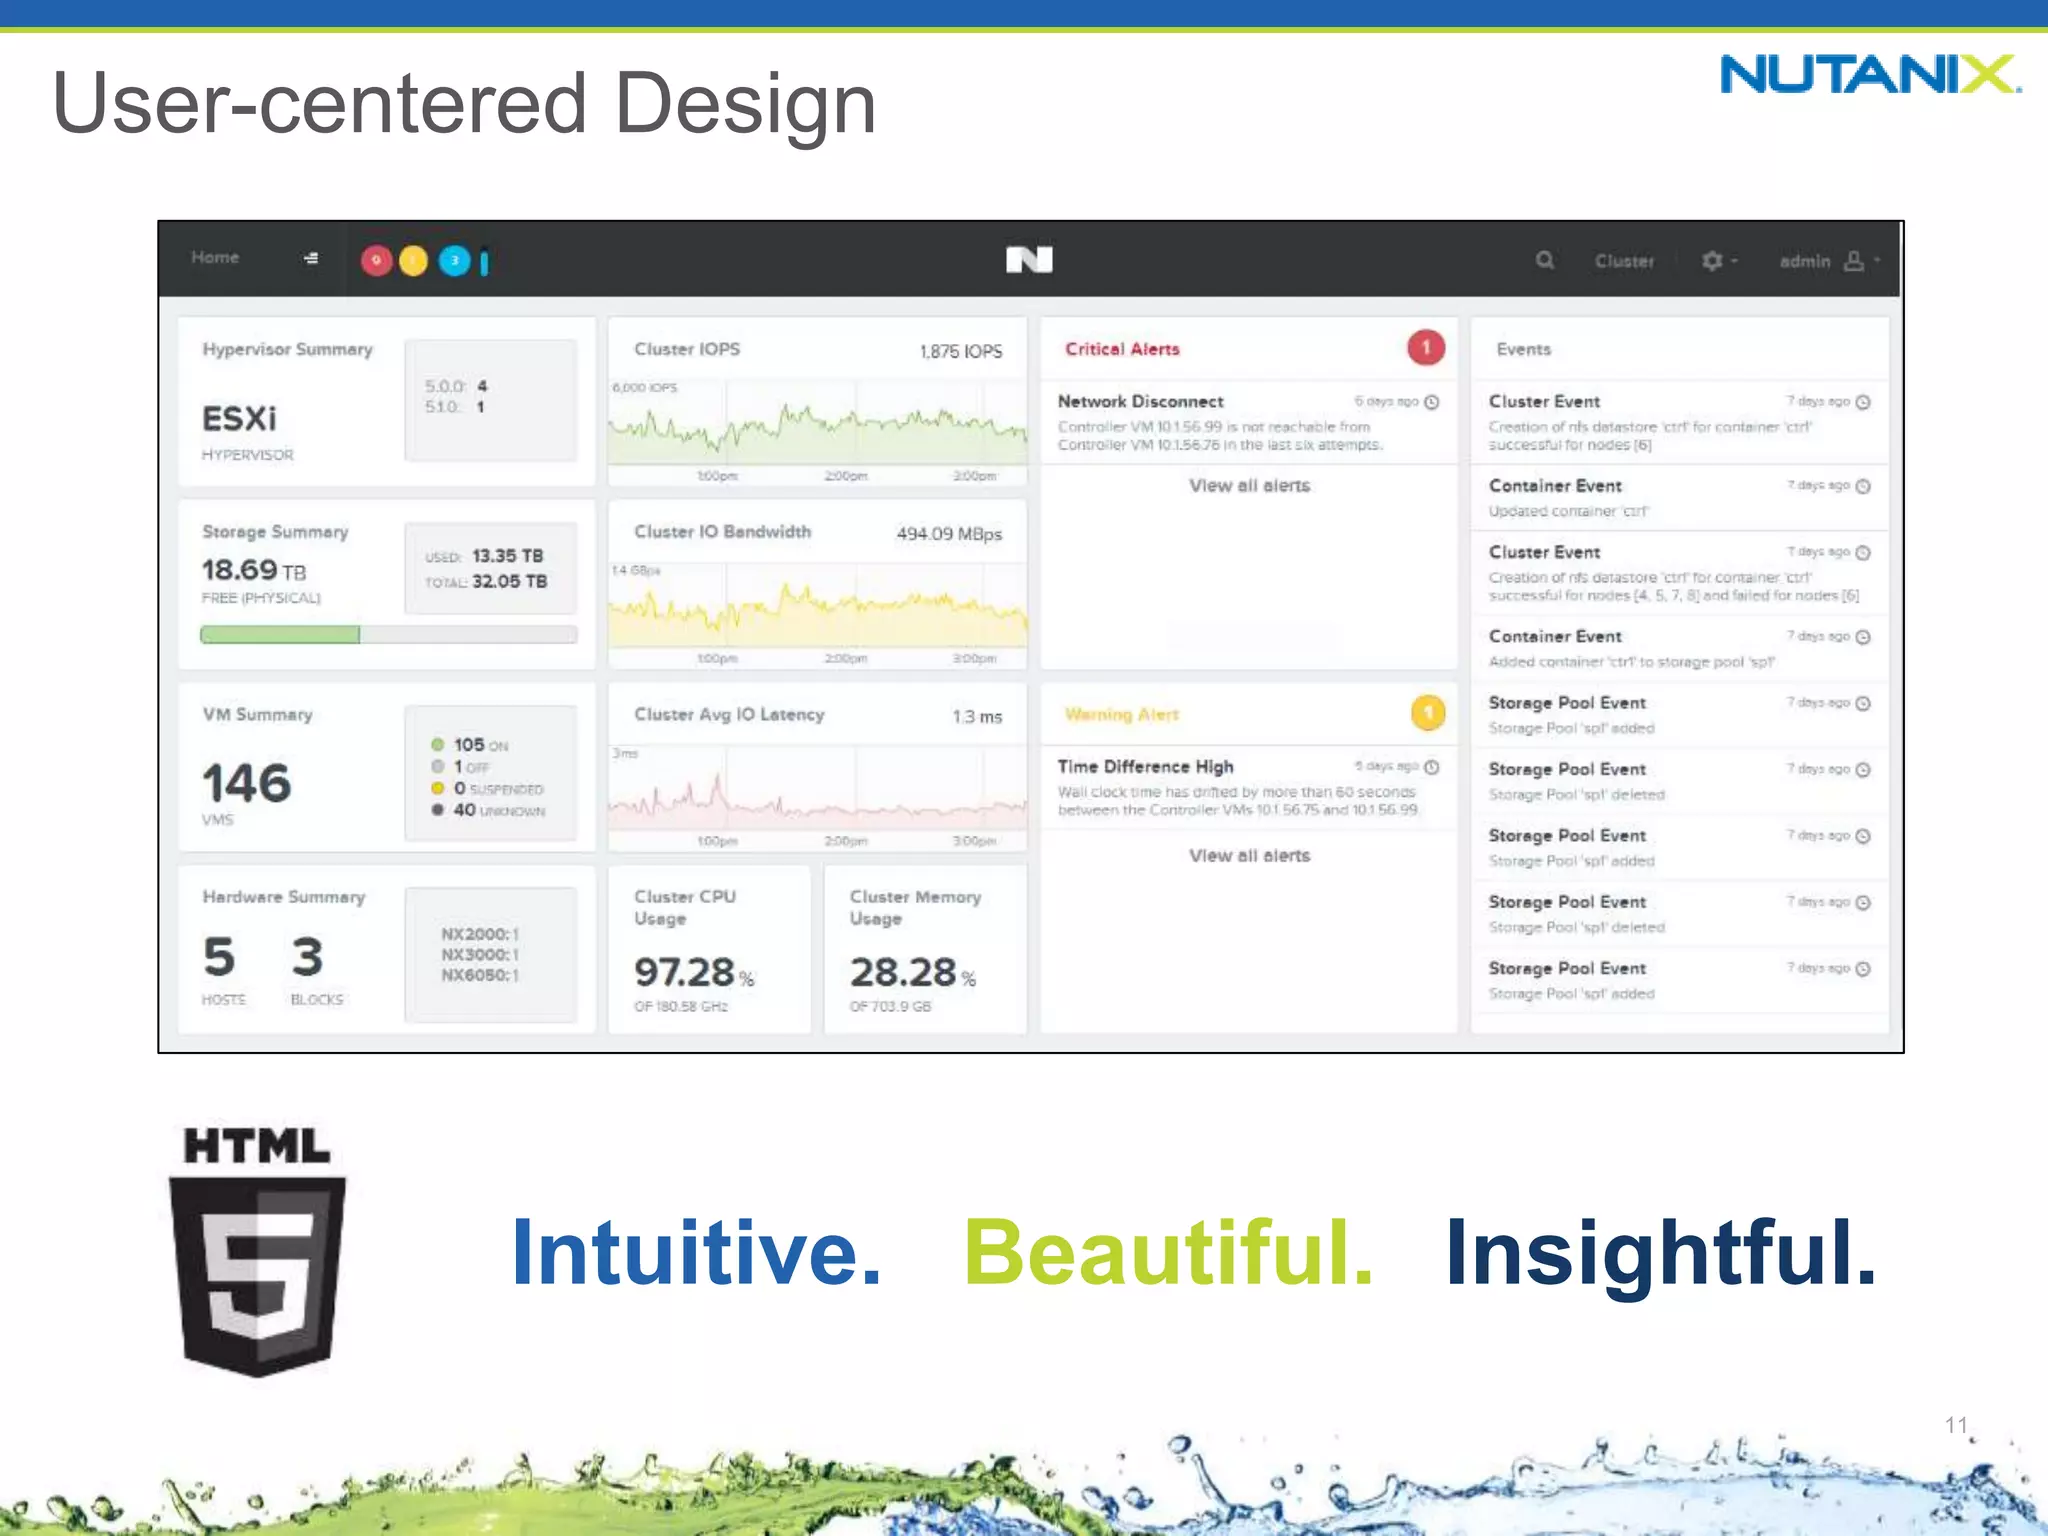
Task: Open the Time Difference High alert
Action: pyautogui.click(x=1248, y=788)
